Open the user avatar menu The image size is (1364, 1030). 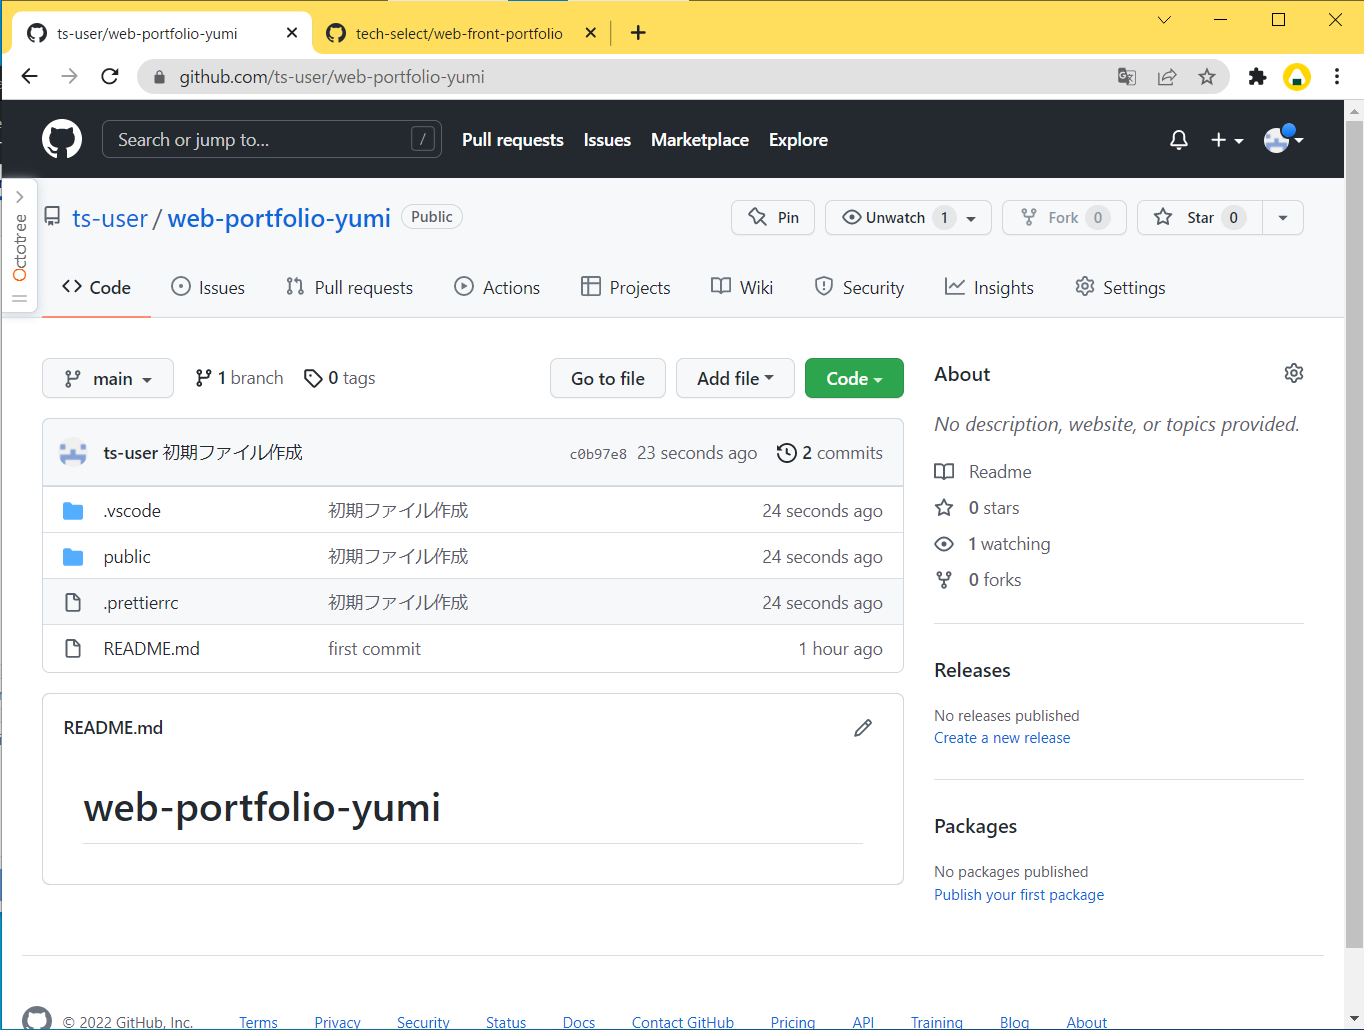pos(1284,139)
